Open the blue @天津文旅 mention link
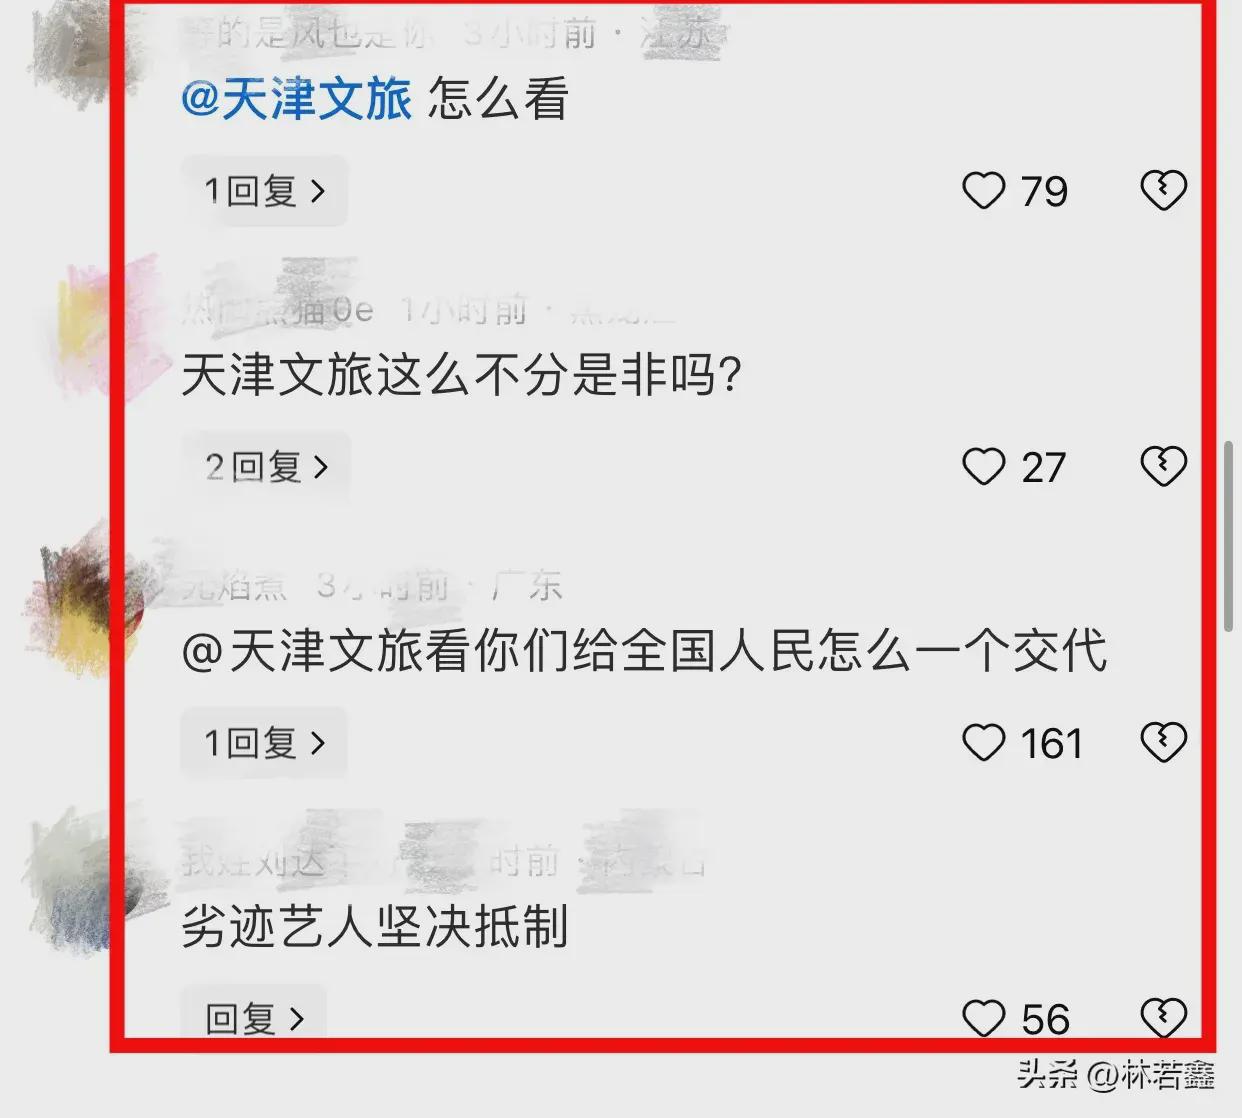The height and width of the screenshot is (1118, 1242). tap(296, 100)
